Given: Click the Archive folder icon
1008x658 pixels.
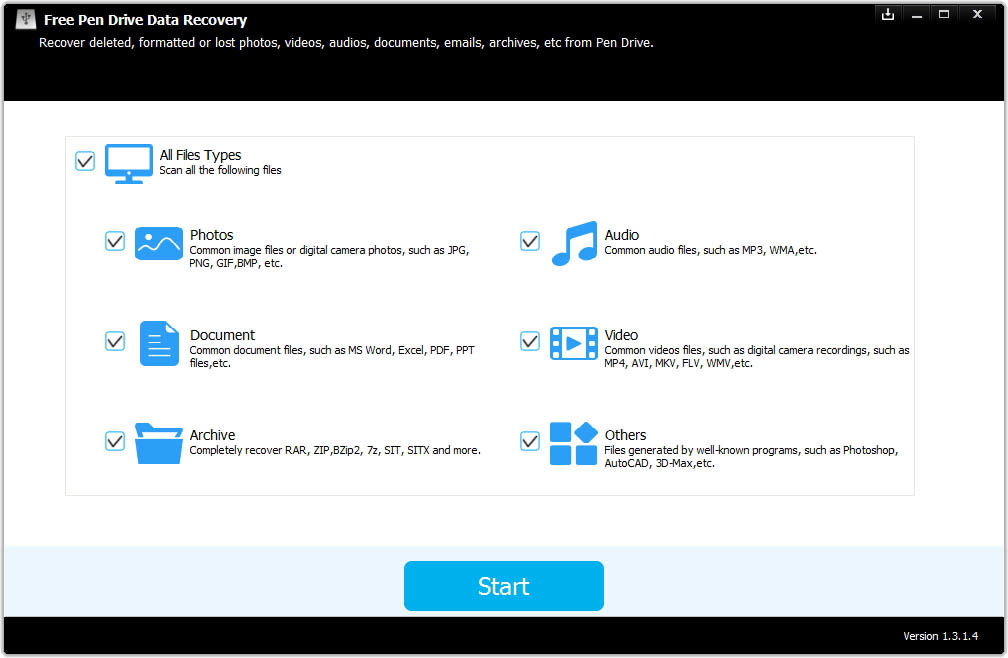Looking at the screenshot, I should 159,443.
